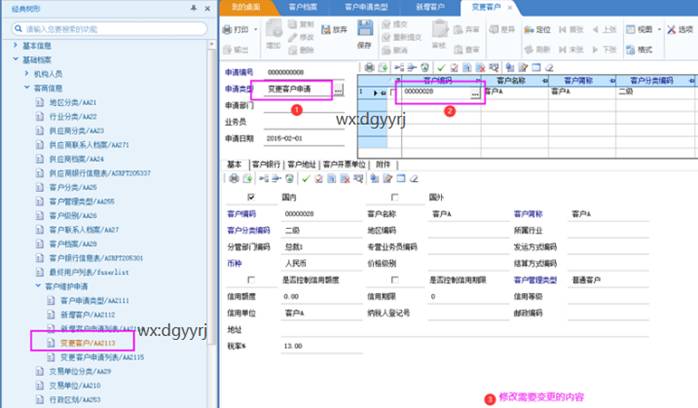Pin the 经典树形 side panel
The width and height of the screenshot is (698, 408).
click(x=192, y=8)
